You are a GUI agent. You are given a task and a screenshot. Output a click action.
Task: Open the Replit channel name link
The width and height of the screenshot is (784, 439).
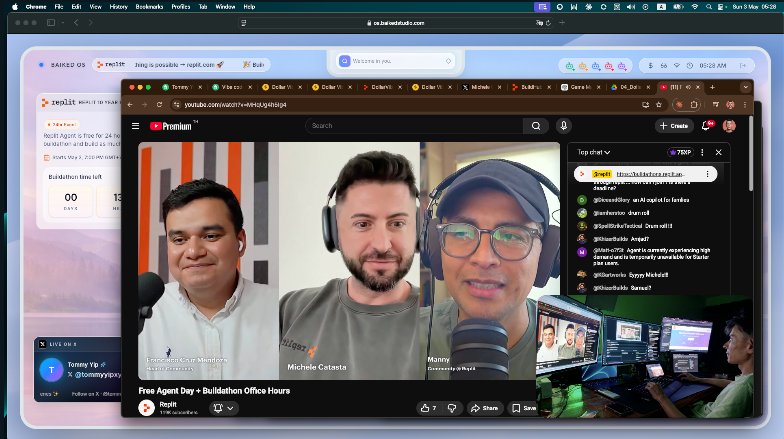tap(168, 404)
